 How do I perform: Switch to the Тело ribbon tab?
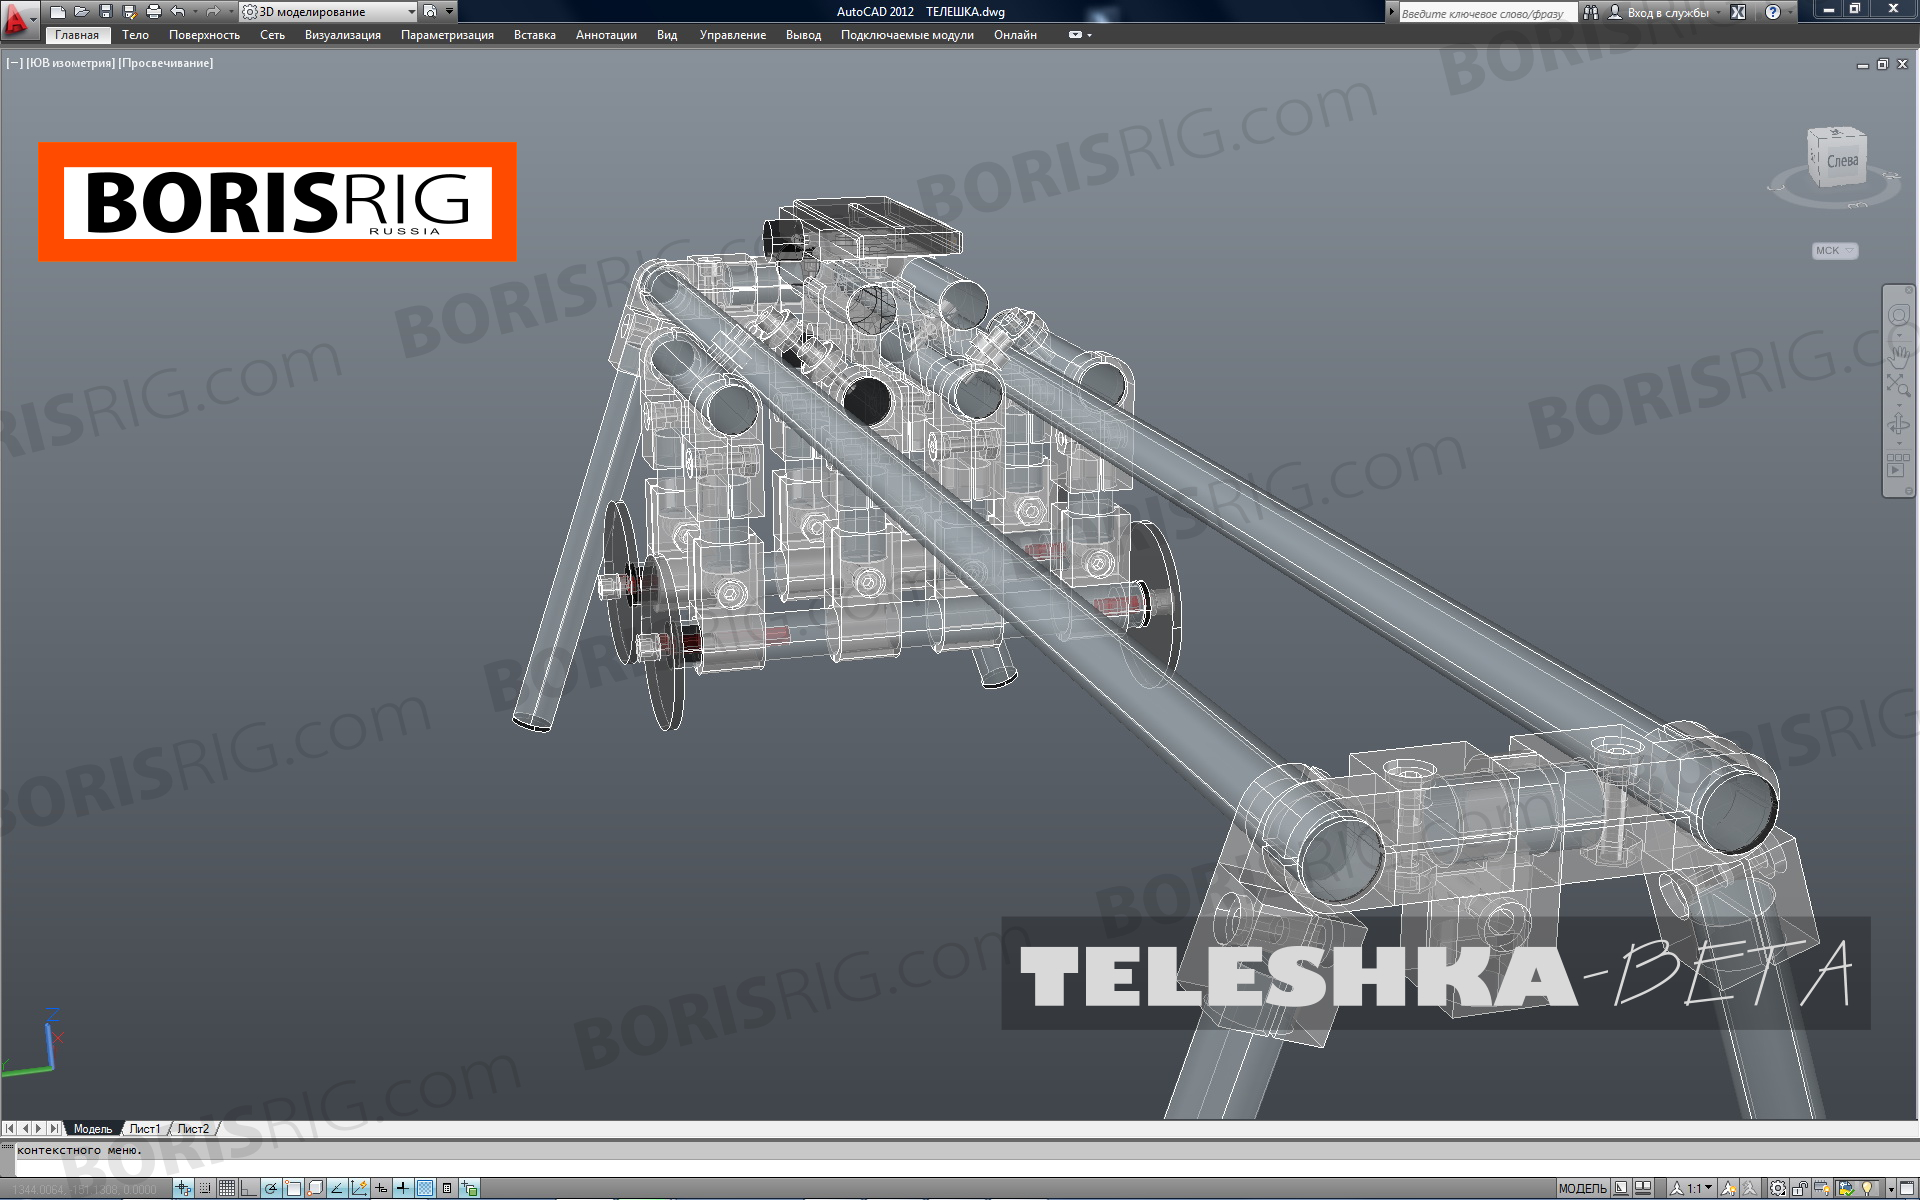tap(135, 35)
